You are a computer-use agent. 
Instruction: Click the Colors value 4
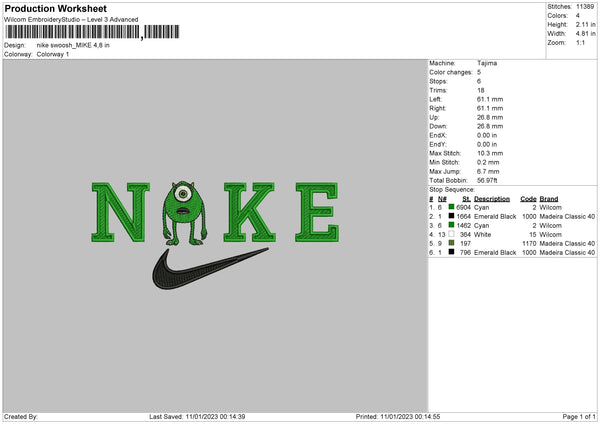(578, 16)
